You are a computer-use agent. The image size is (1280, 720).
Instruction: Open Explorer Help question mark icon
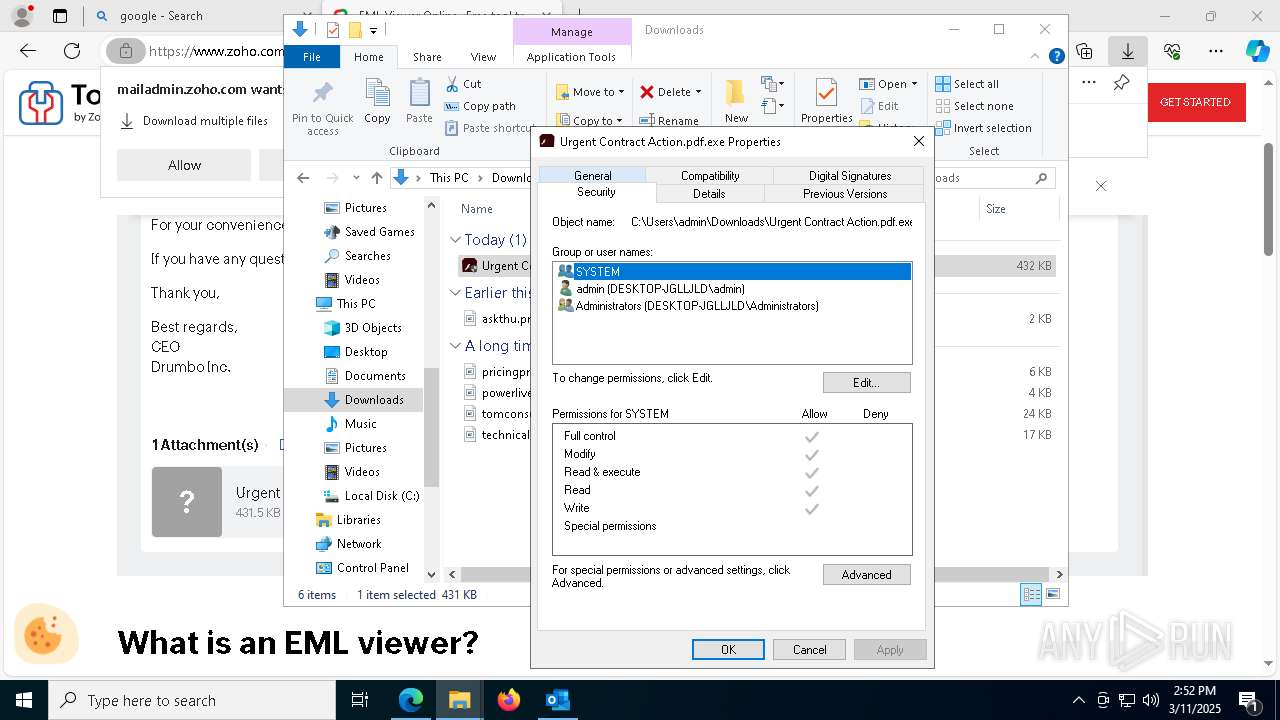(x=1056, y=56)
